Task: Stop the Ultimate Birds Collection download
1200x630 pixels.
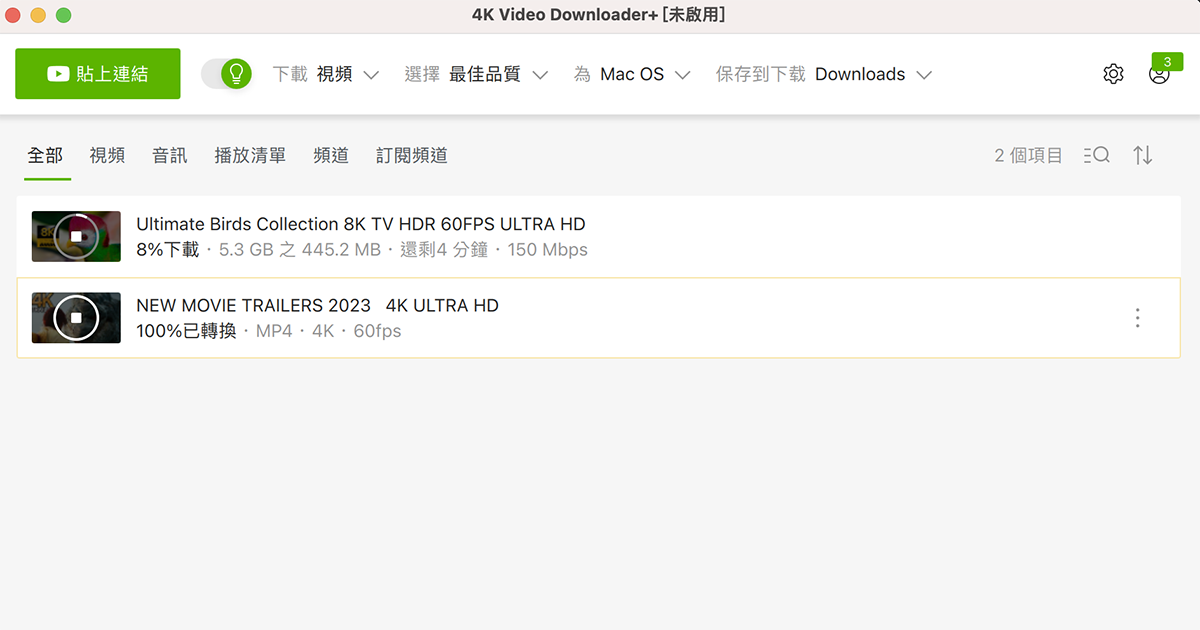Action: pyautogui.click(x=76, y=236)
